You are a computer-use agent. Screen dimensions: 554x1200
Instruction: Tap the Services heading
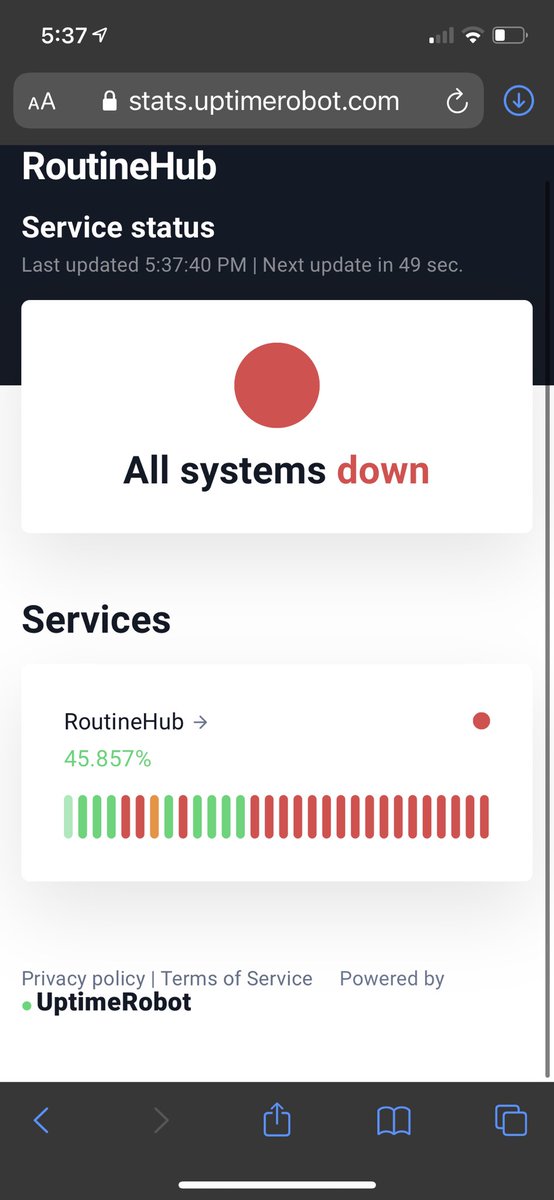pos(96,620)
